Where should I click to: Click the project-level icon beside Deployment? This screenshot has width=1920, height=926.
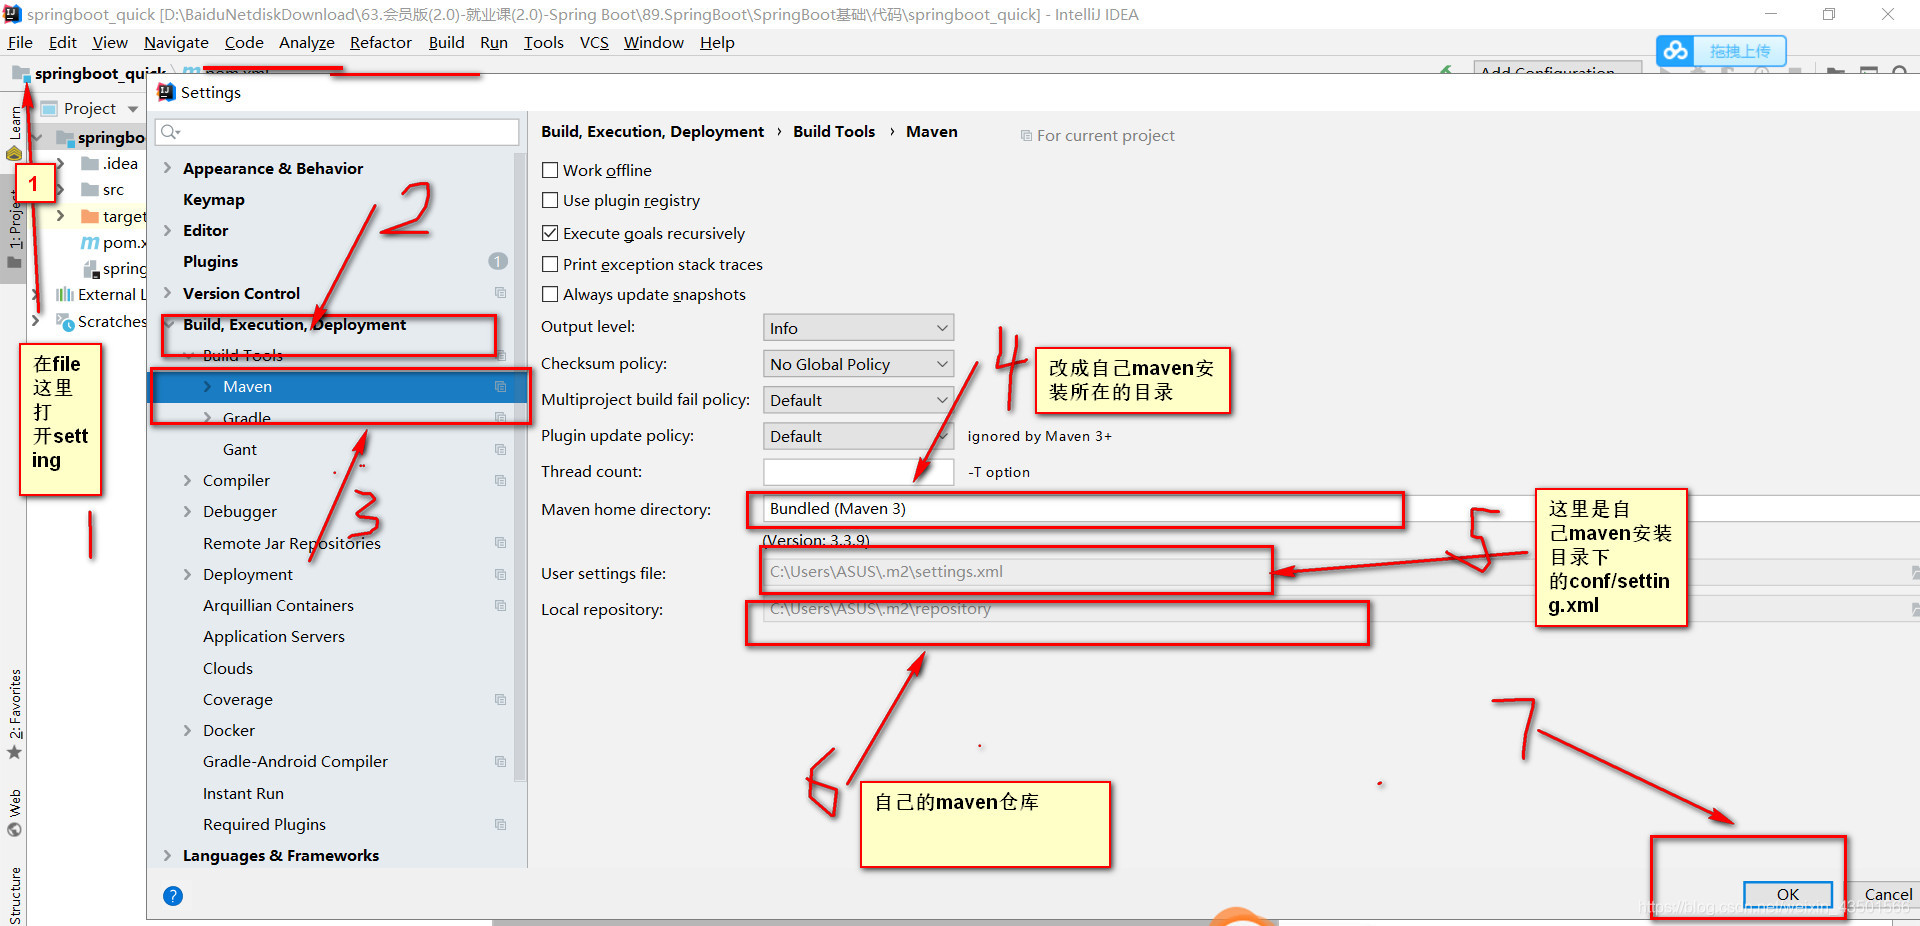point(500,575)
